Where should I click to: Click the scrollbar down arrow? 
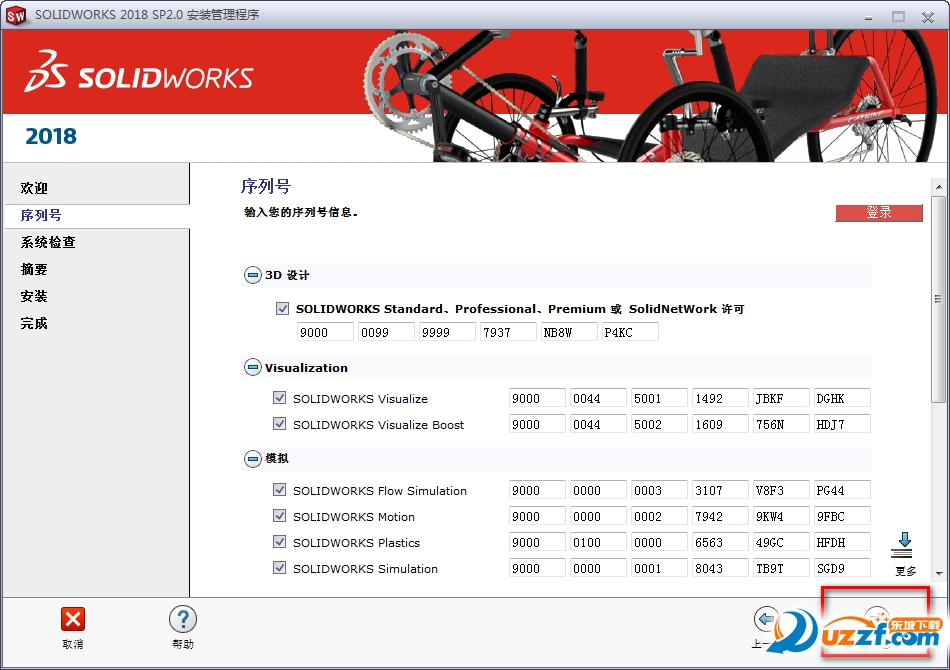[938, 572]
